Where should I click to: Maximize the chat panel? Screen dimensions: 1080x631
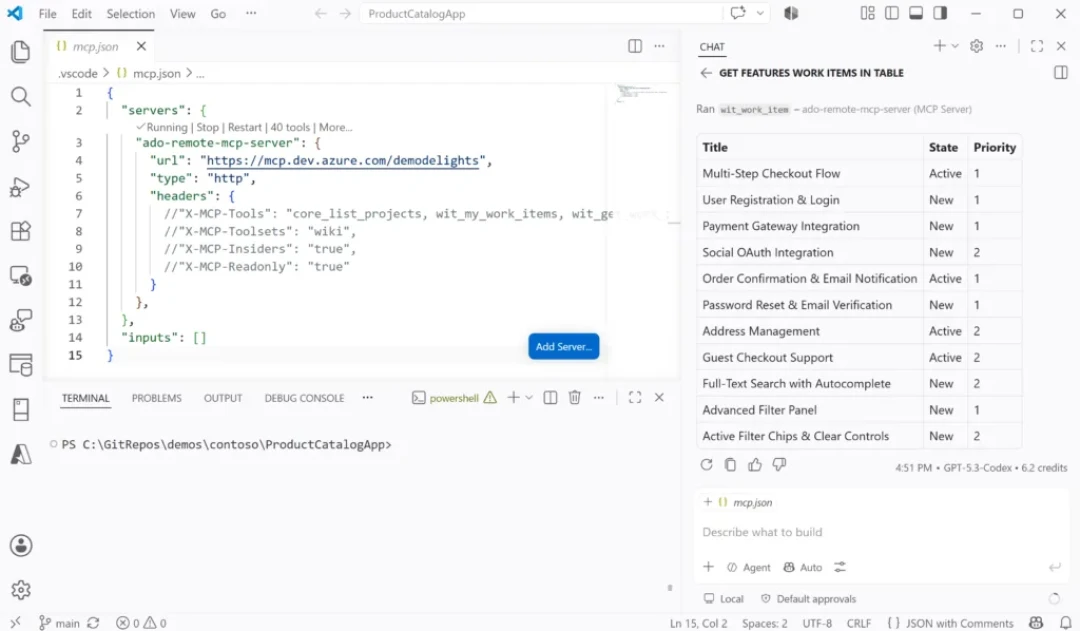click(1037, 46)
